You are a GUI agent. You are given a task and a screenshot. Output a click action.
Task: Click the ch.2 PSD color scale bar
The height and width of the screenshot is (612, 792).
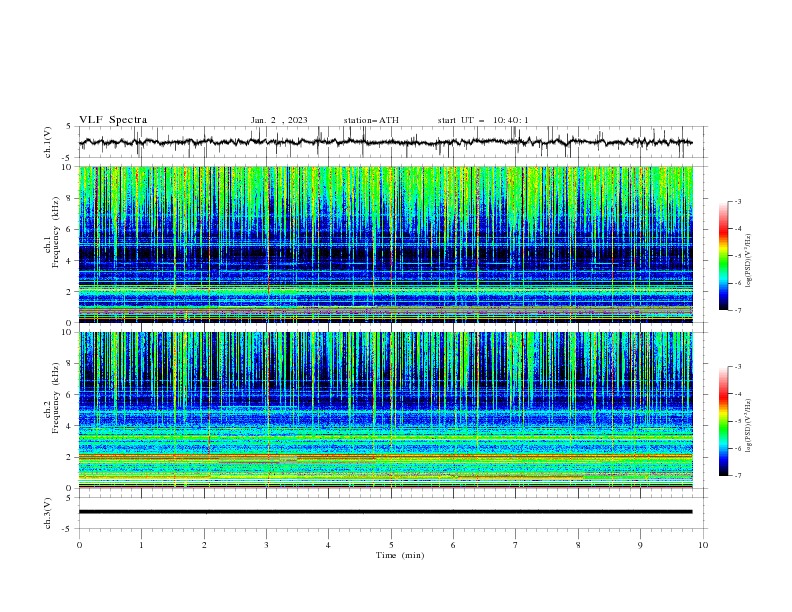(x=723, y=421)
